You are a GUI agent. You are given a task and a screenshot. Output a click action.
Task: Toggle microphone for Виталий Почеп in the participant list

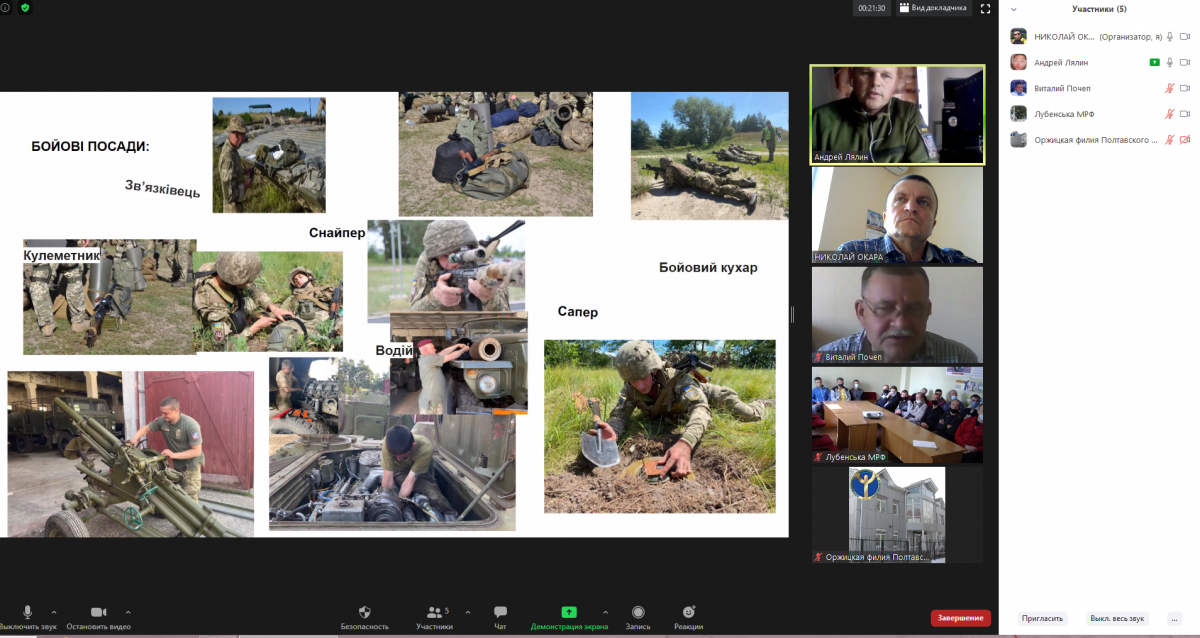[1169, 88]
